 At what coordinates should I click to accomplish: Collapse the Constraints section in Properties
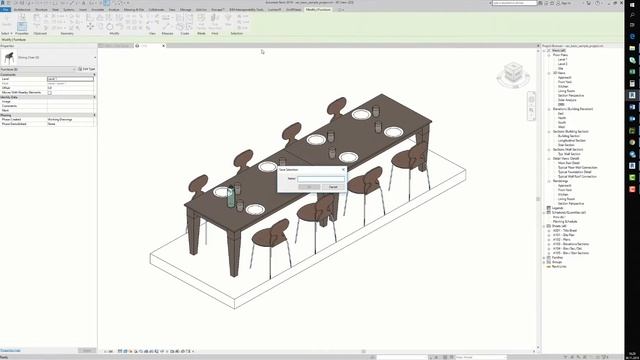click(94, 75)
